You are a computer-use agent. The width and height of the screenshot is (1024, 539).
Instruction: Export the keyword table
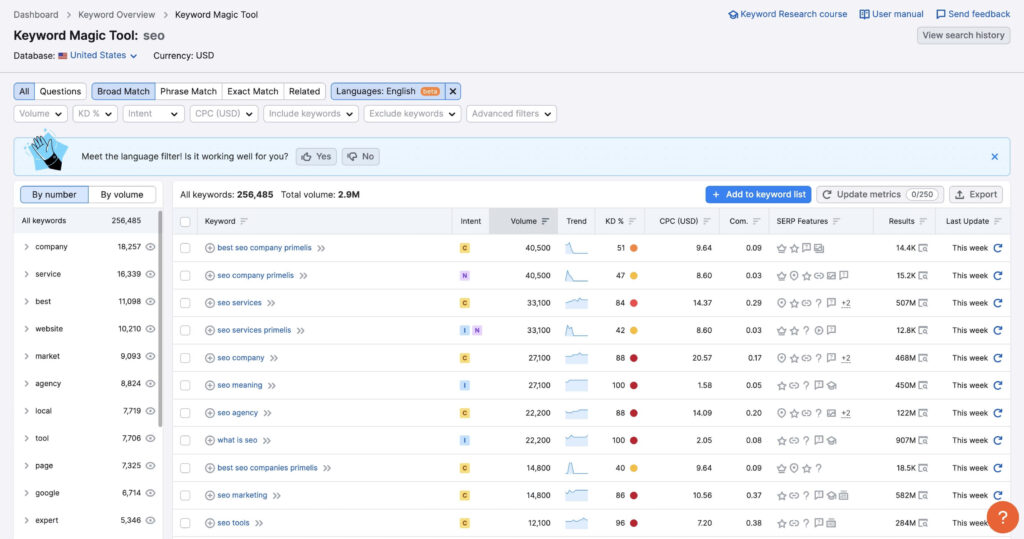coord(977,195)
